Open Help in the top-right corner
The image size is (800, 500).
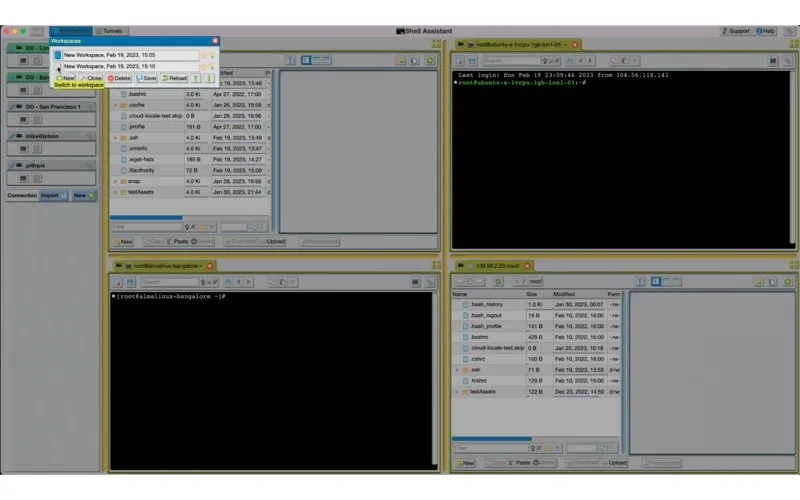765,31
